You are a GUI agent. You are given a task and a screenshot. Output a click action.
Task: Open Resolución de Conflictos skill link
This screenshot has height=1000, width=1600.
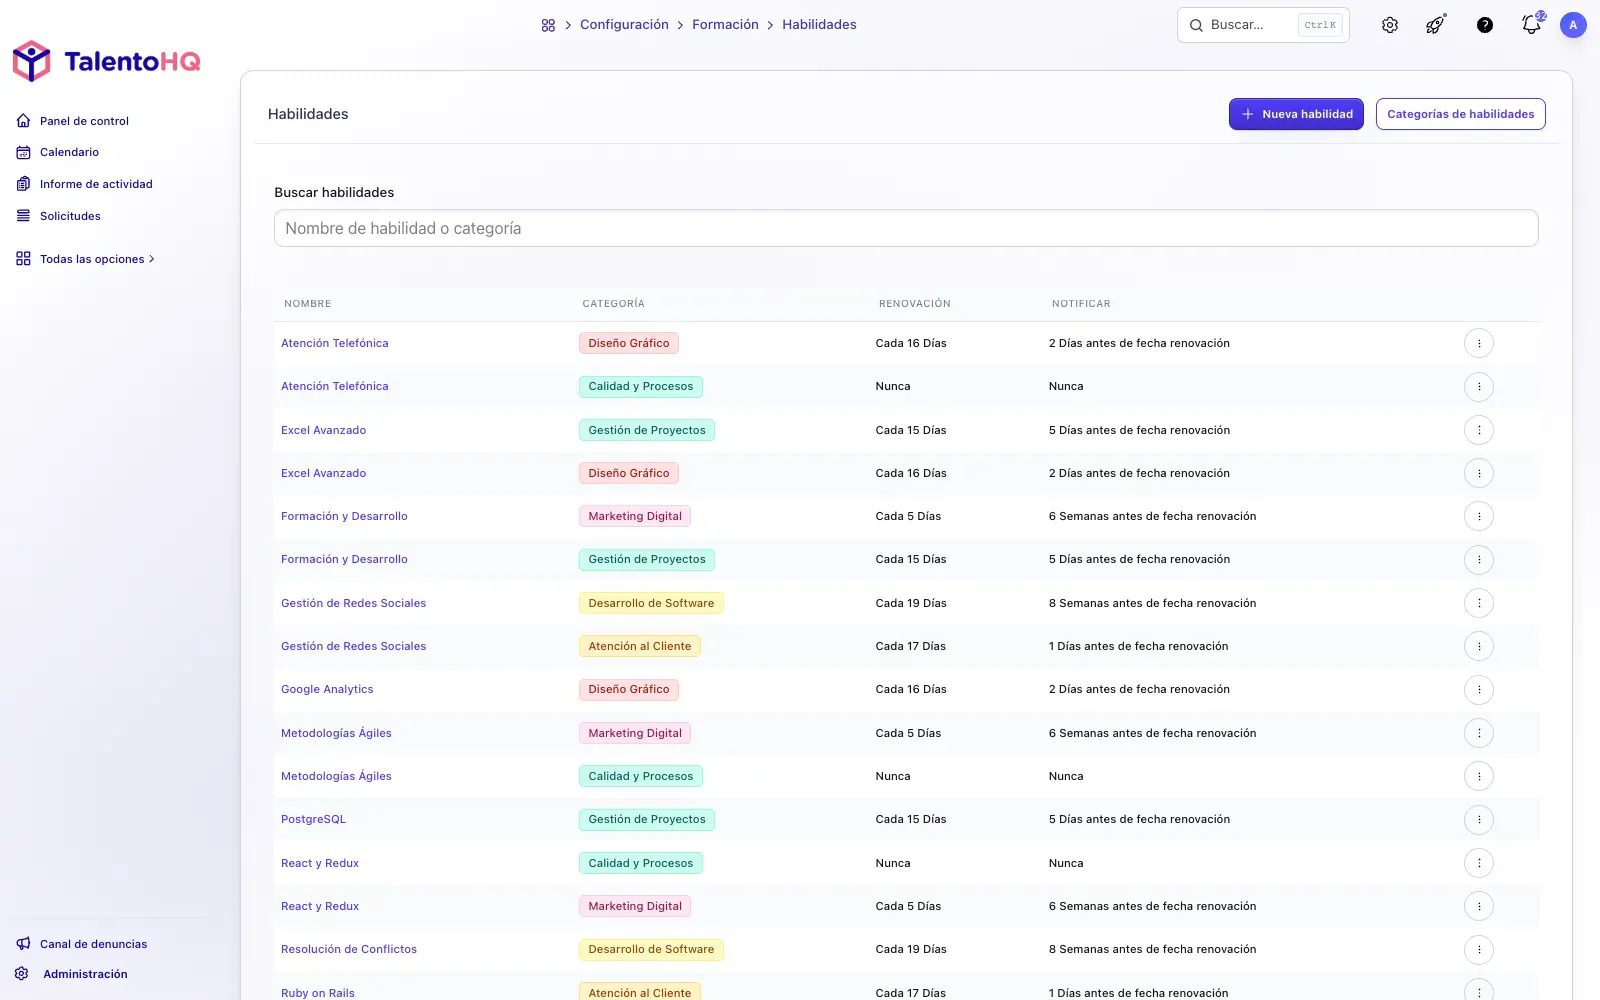349,949
